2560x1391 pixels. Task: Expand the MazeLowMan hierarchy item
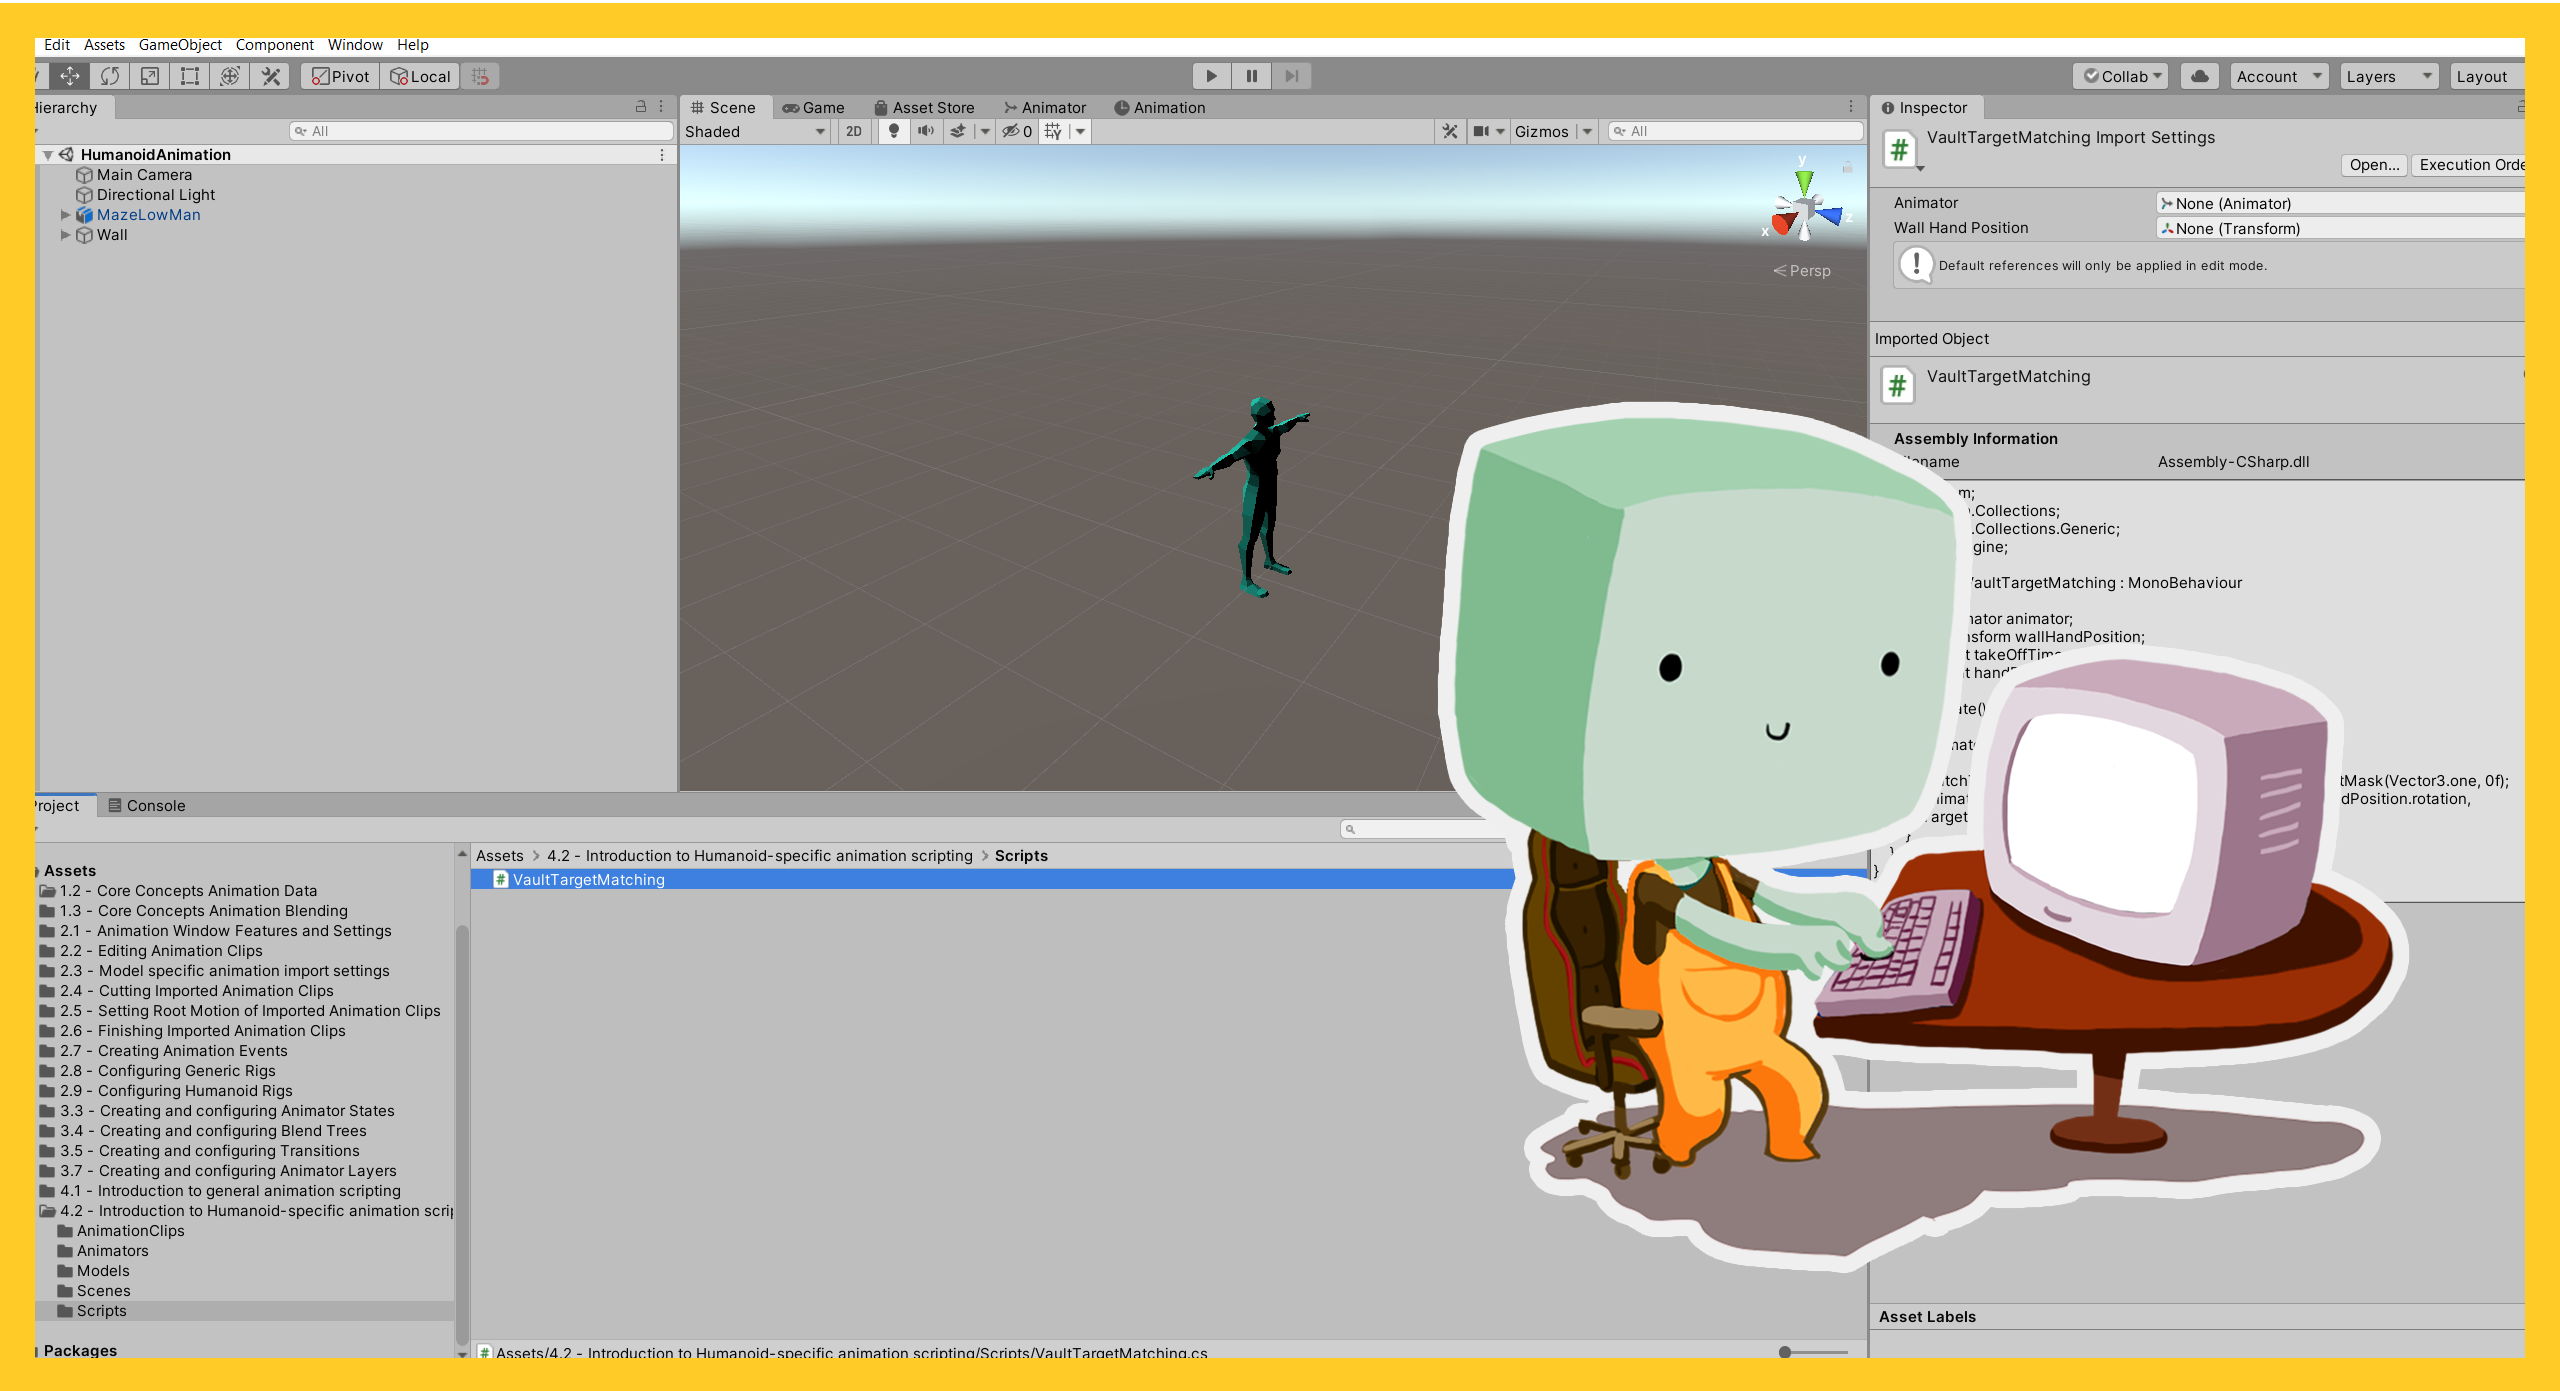tap(65, 214)
